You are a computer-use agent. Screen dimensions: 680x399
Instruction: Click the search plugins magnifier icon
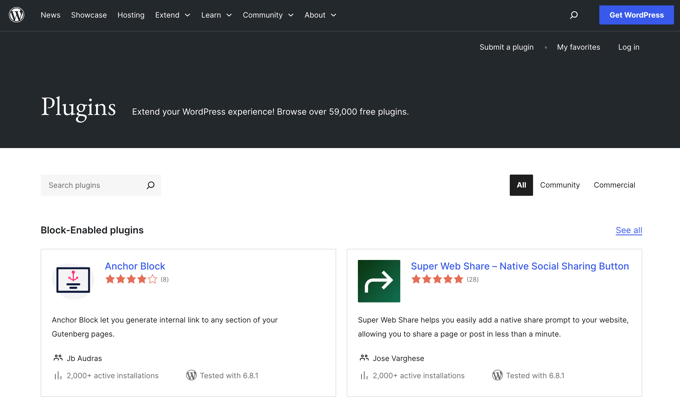[150, 185]
